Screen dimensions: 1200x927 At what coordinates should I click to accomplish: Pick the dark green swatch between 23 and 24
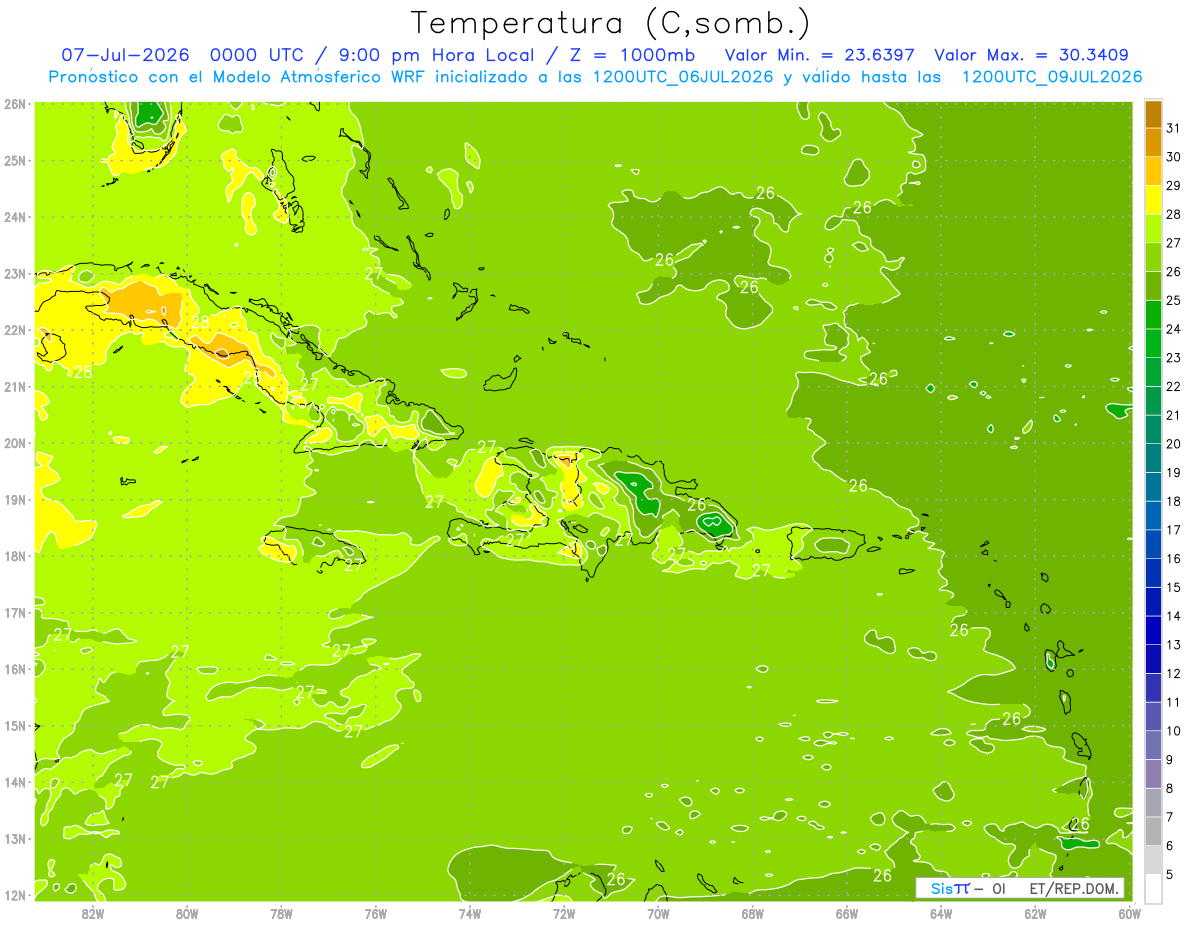pyautogui.click(x=1153, y=343)
